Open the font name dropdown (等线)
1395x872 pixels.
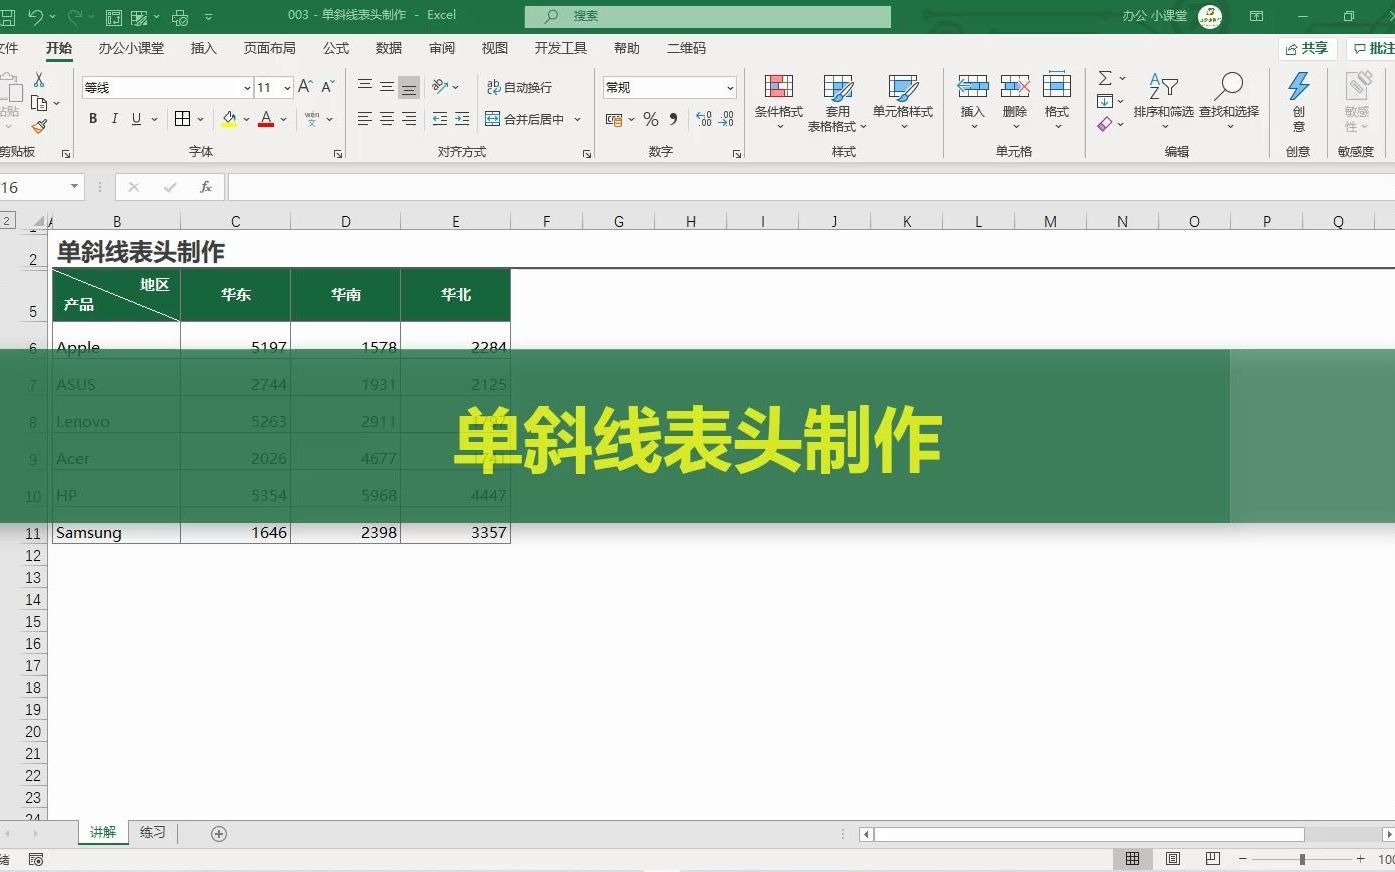(247, 88)
